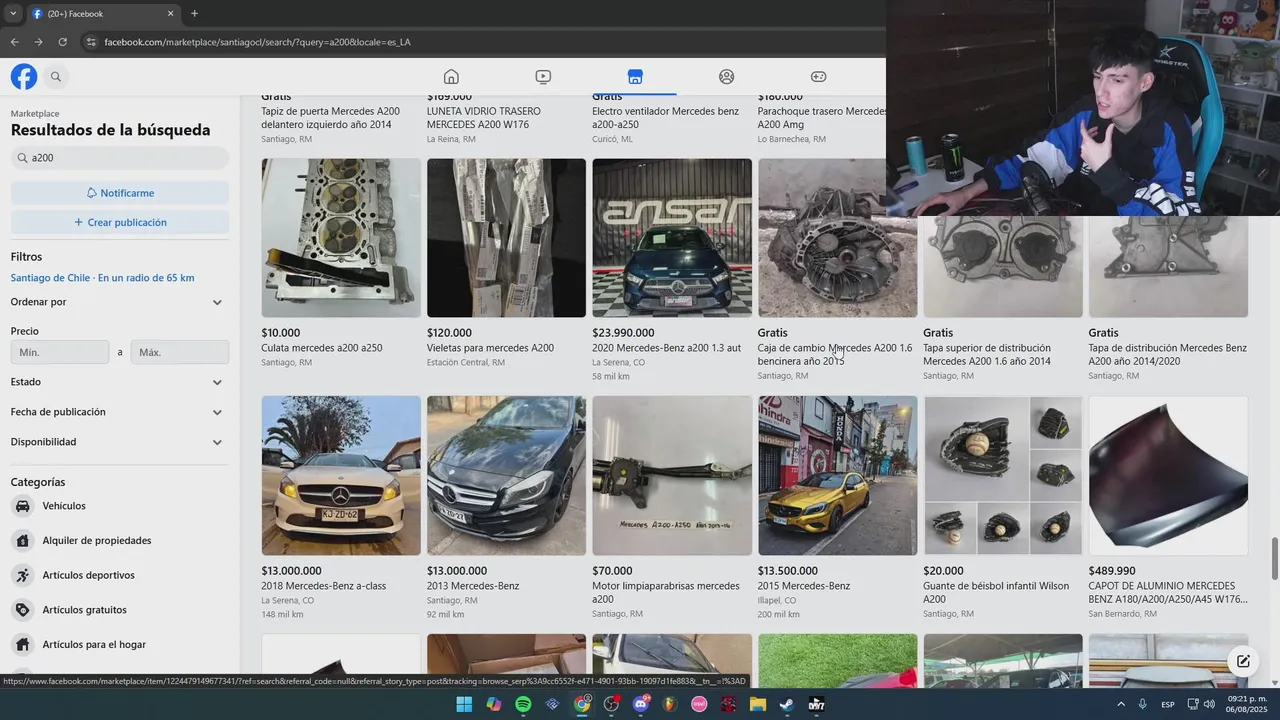Click the page vertical scrollbar thumb
Screen dimensions: 1280x720
(x=1274, y=558)
